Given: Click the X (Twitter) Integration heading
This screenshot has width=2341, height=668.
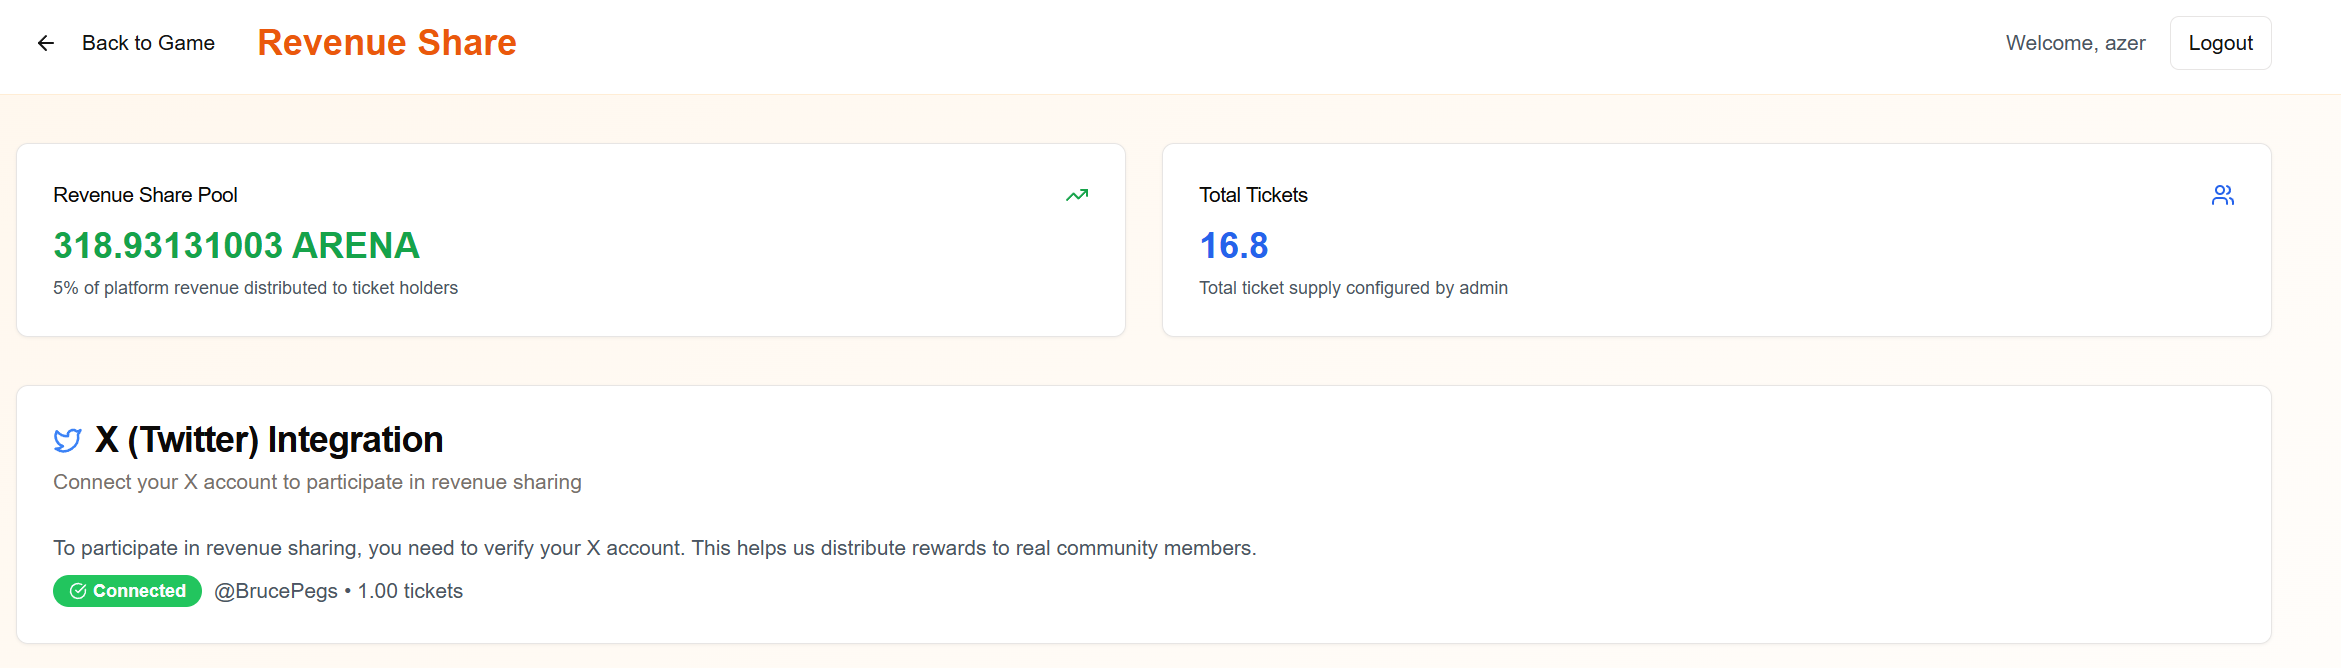Looking at the screenshot, I should (x=269, y=440).
